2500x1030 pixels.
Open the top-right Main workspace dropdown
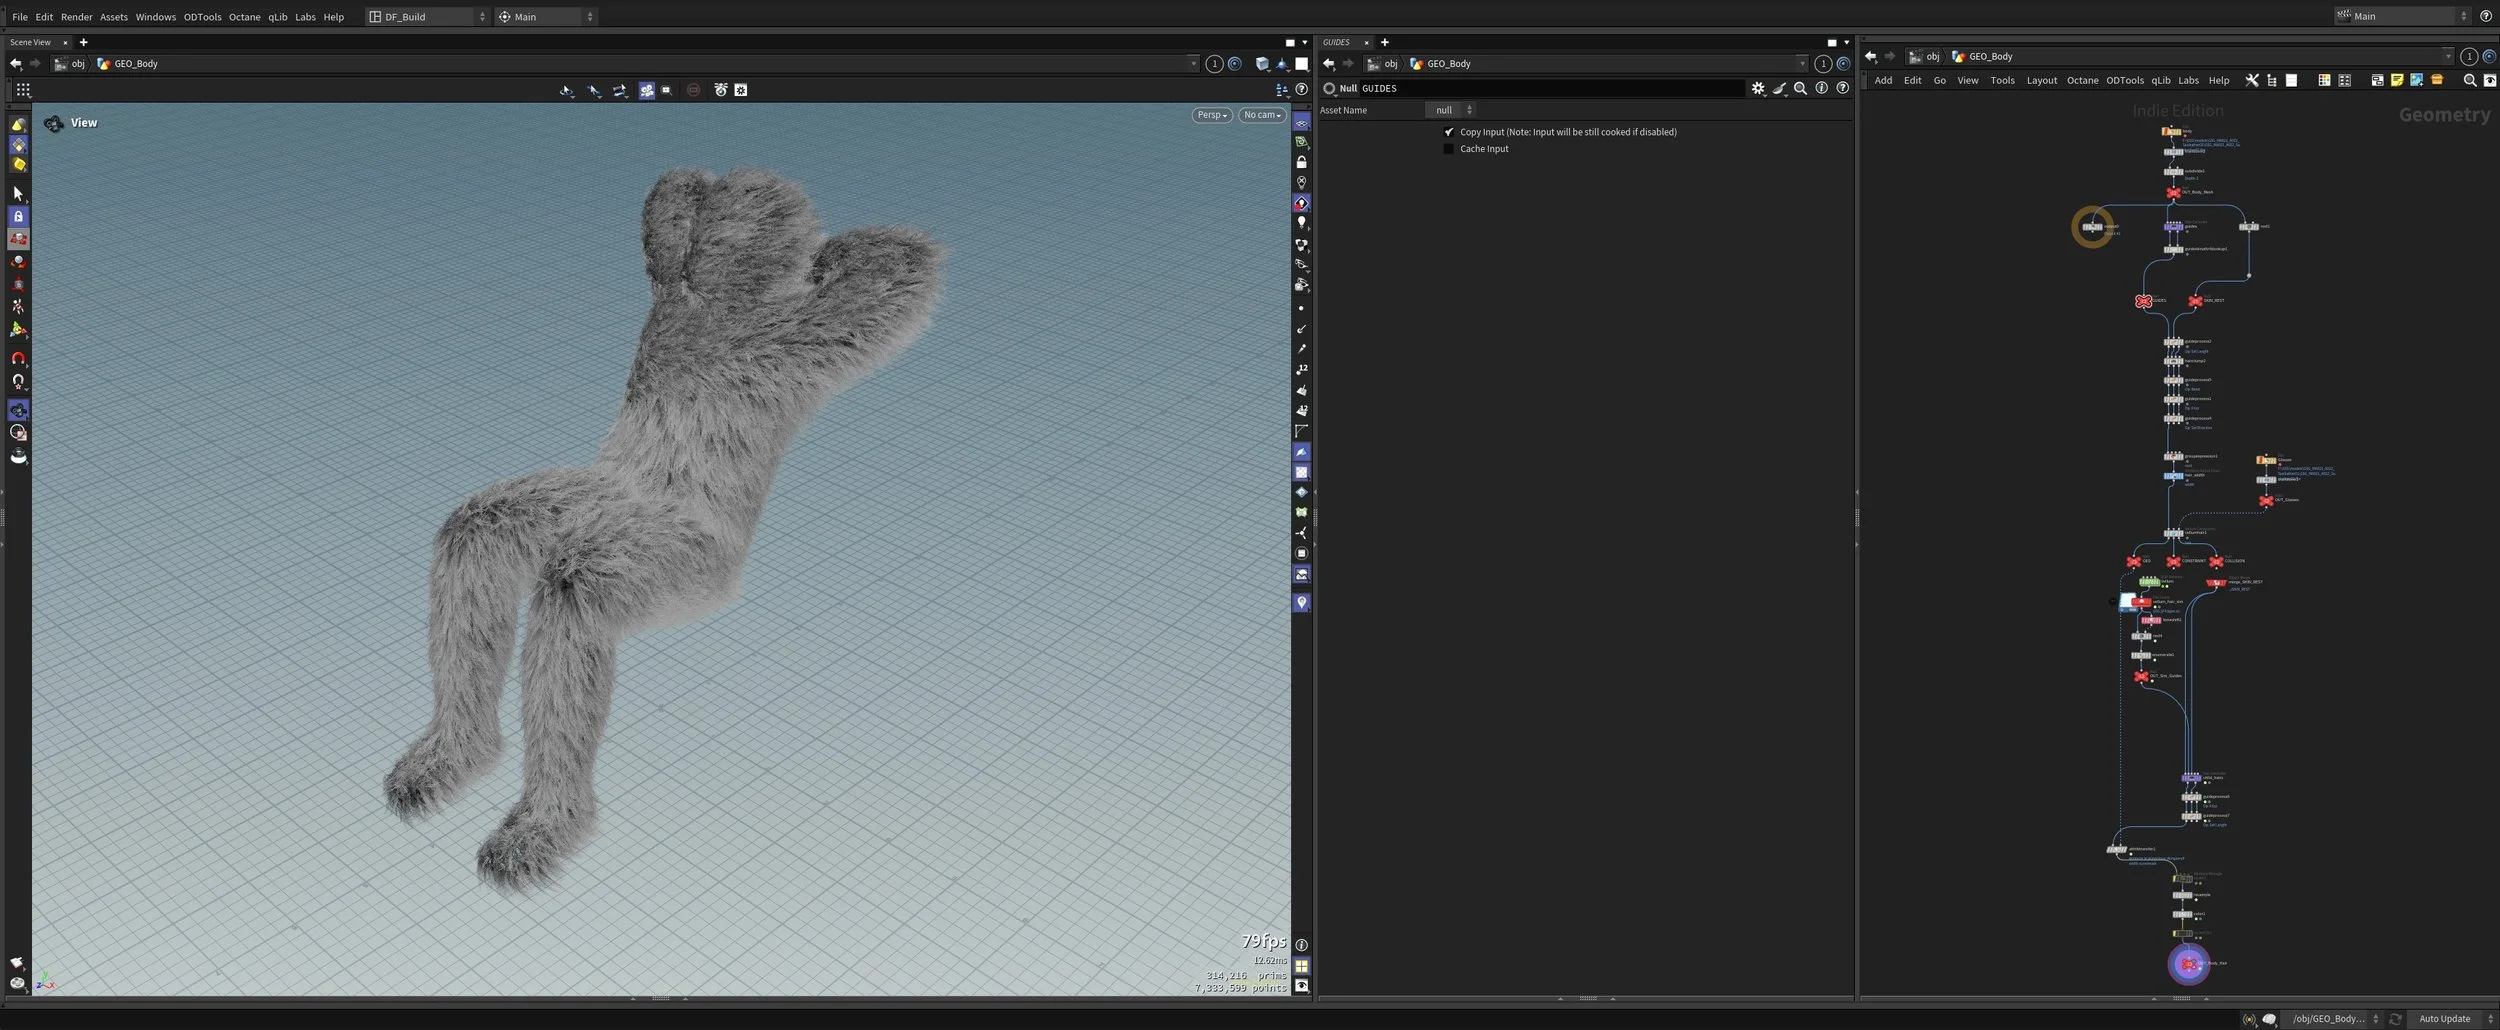[x=2401, y=16]
